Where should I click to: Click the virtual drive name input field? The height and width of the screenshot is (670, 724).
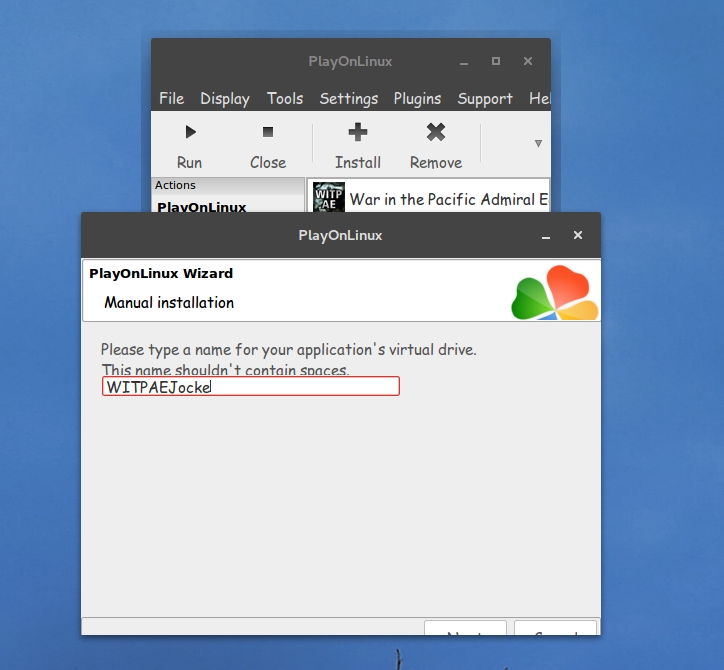(x=251, y=386)
